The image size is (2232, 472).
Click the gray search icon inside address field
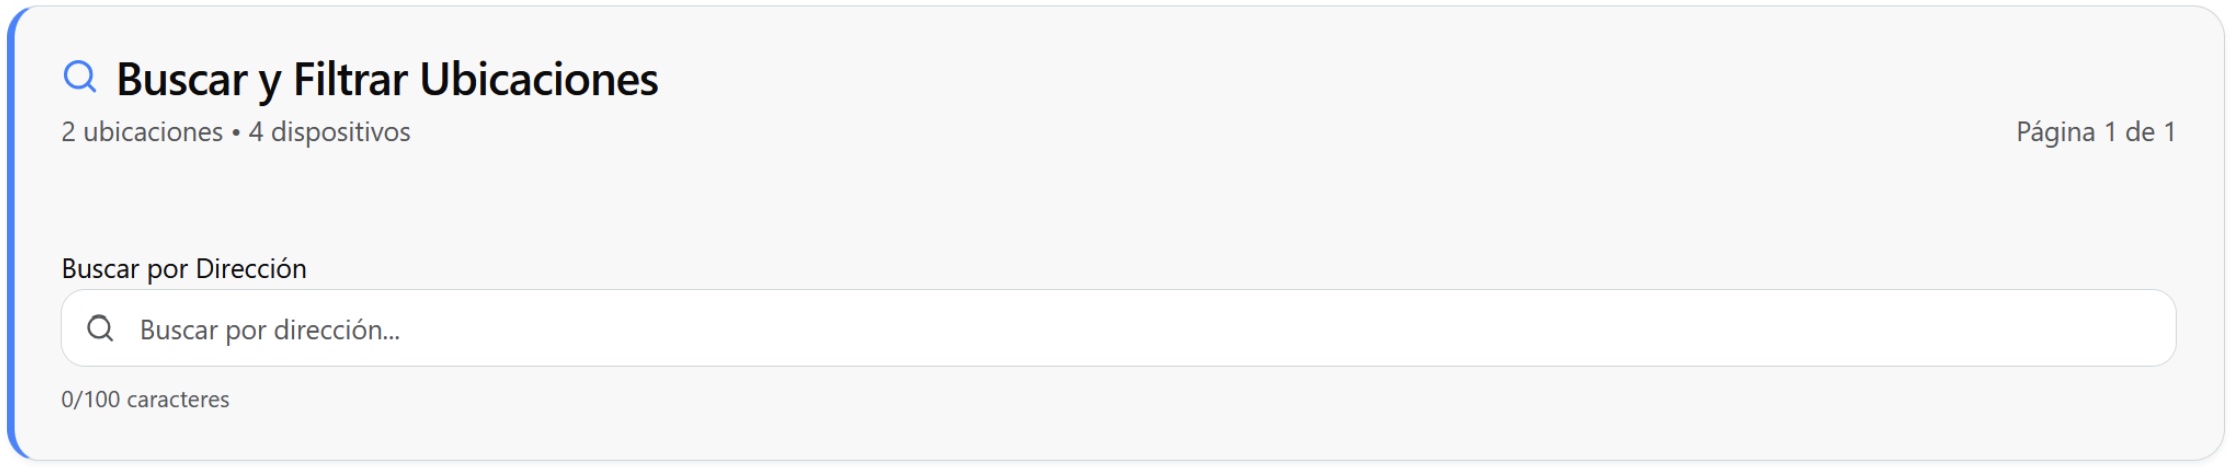100,329
